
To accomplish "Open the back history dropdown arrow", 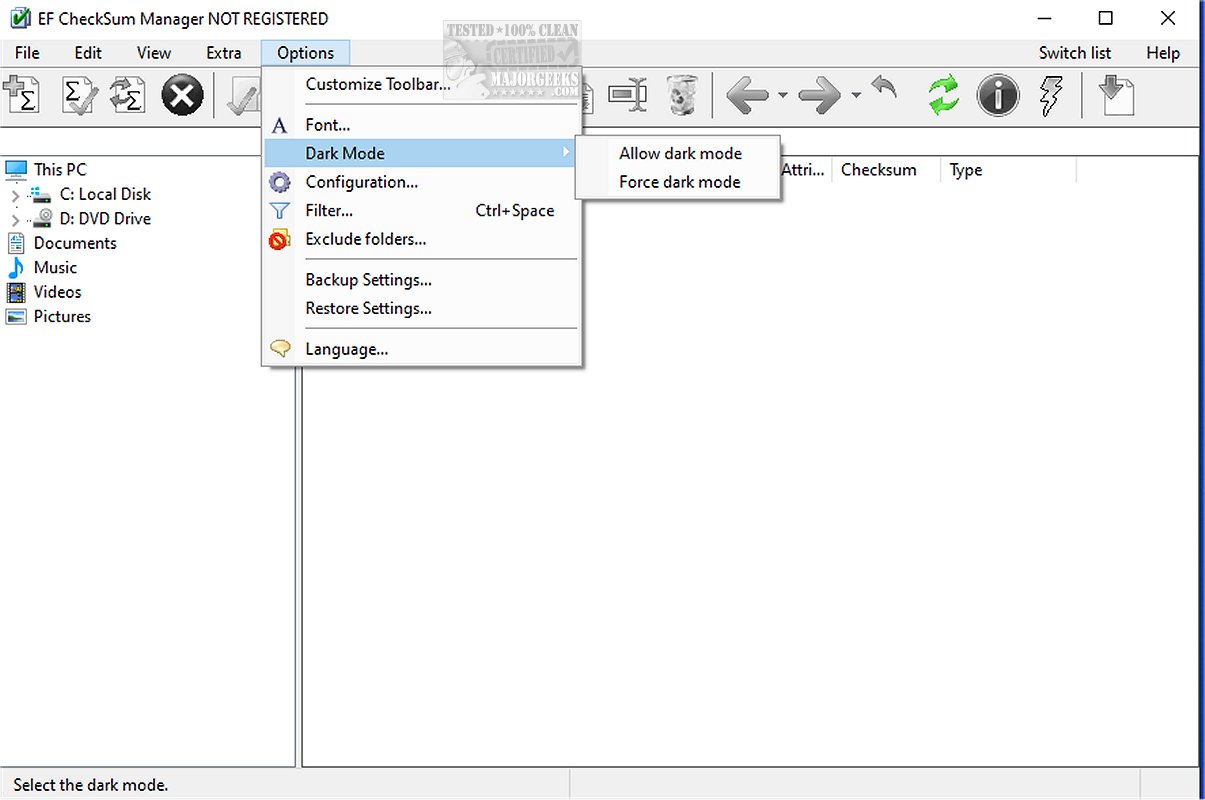I will point(782,96).
